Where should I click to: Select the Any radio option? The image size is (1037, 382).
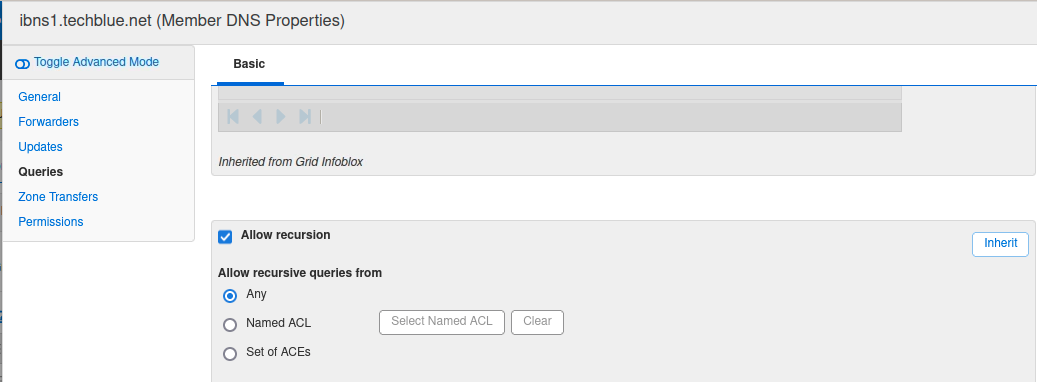tap(230, 296)
